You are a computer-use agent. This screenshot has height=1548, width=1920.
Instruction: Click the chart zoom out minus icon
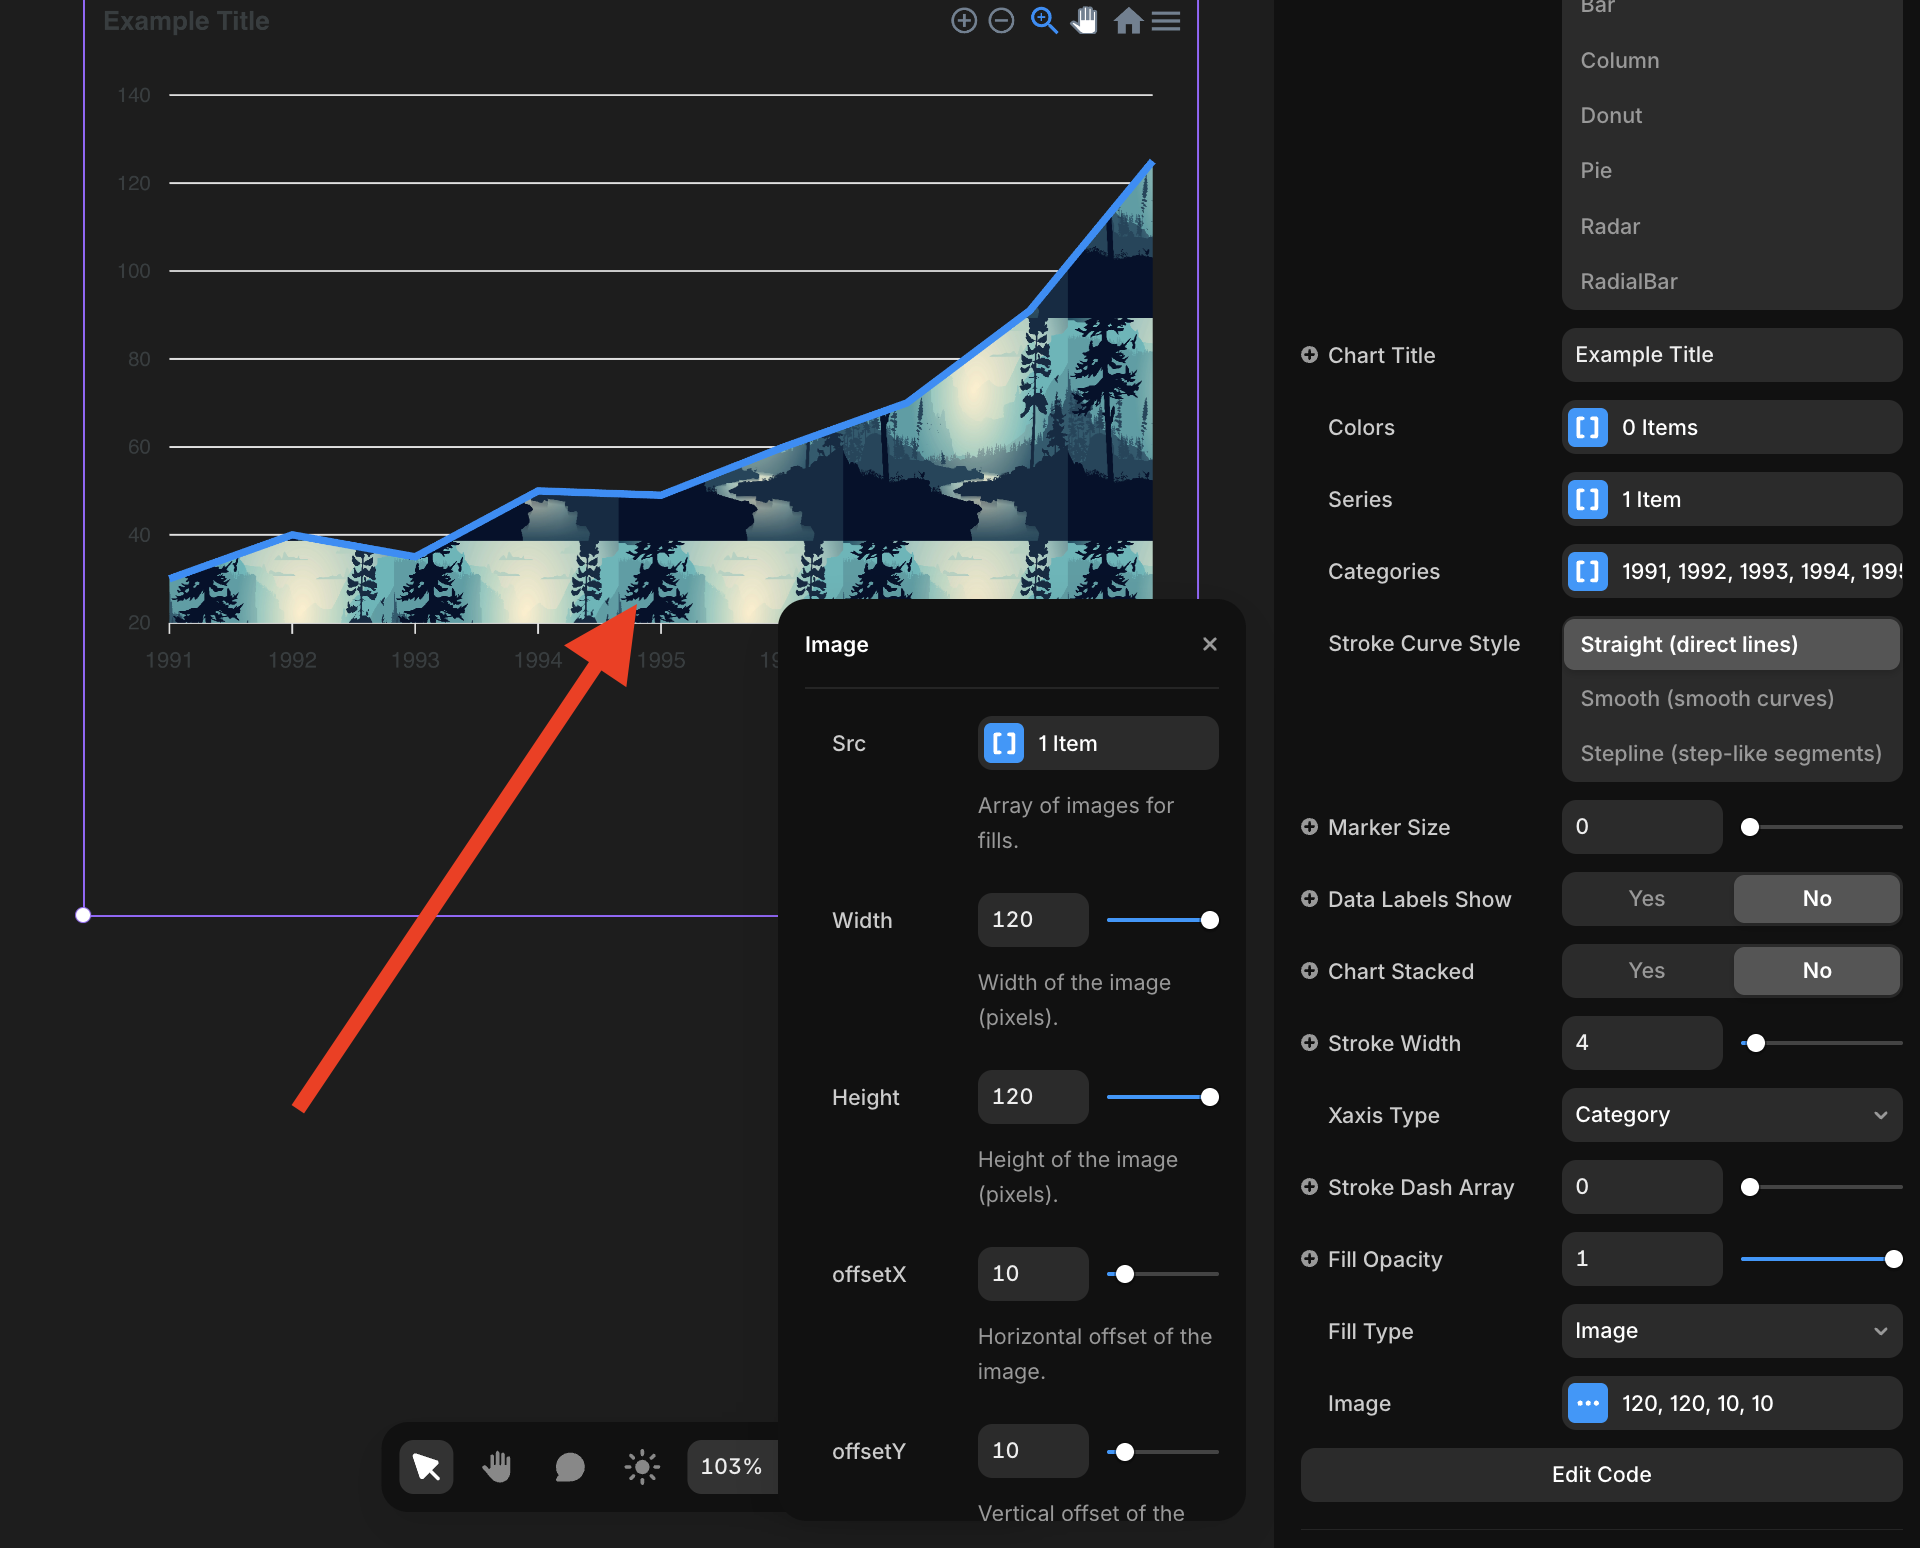[x=1001, y=21]
